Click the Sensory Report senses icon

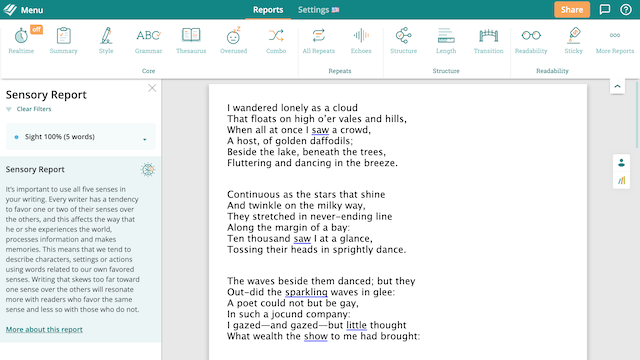point(148,169)
